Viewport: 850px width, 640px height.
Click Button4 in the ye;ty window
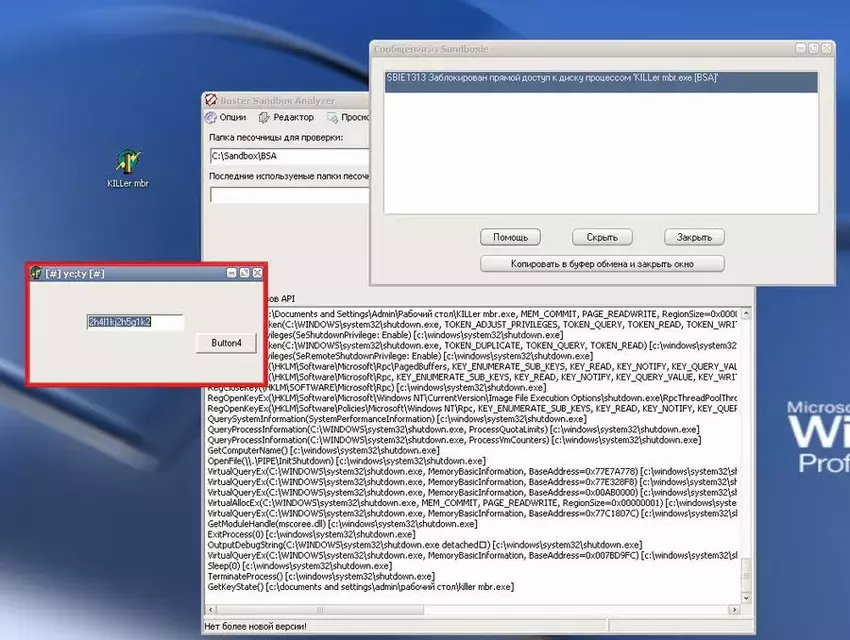(x=226, y=343)
